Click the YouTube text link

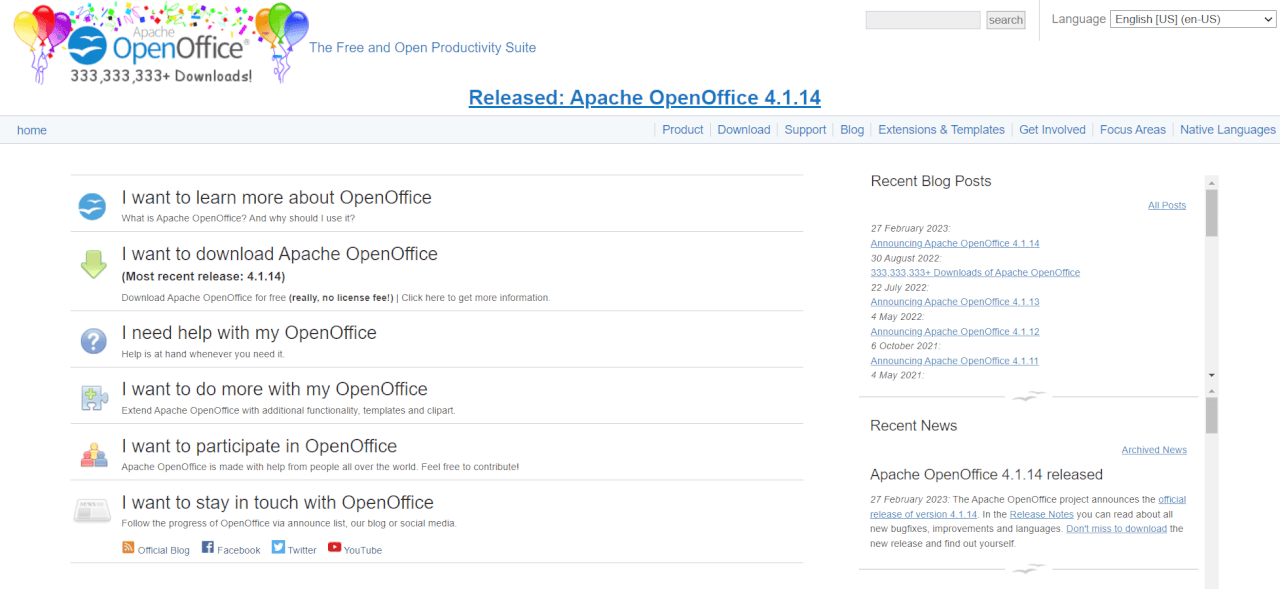tap(363, 550)
